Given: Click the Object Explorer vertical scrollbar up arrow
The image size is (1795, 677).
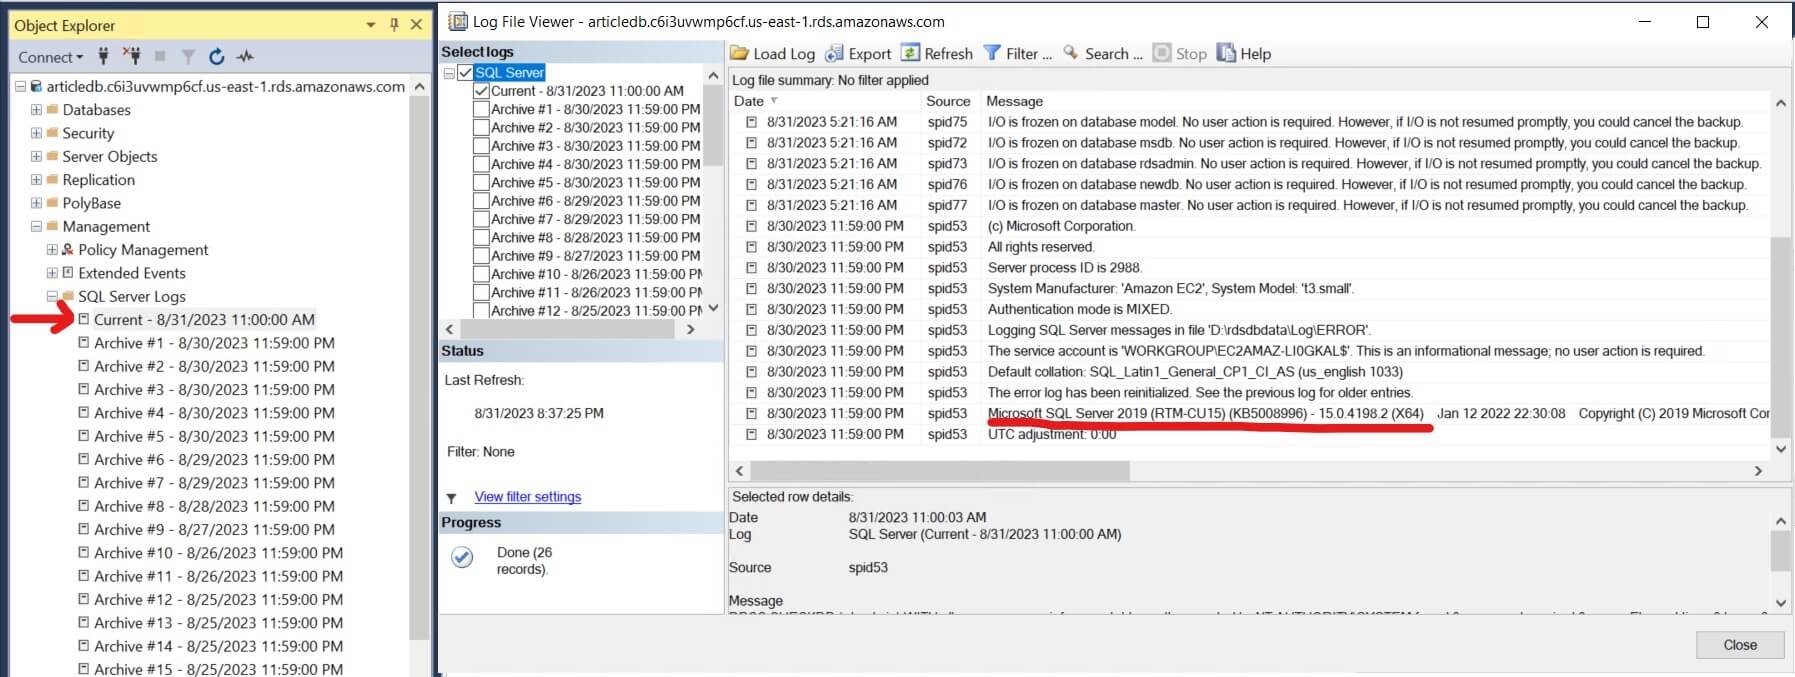Looking at the screenshot, I should coord(419,87).
